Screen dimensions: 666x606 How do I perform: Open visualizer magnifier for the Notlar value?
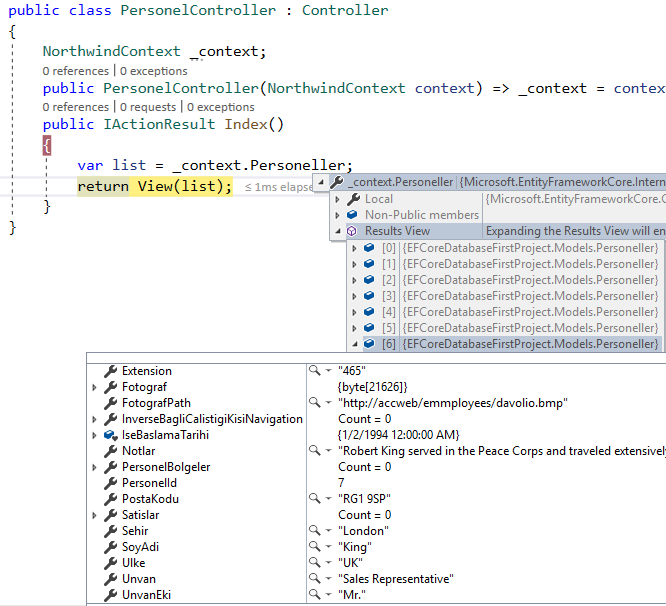pos(315,451)
